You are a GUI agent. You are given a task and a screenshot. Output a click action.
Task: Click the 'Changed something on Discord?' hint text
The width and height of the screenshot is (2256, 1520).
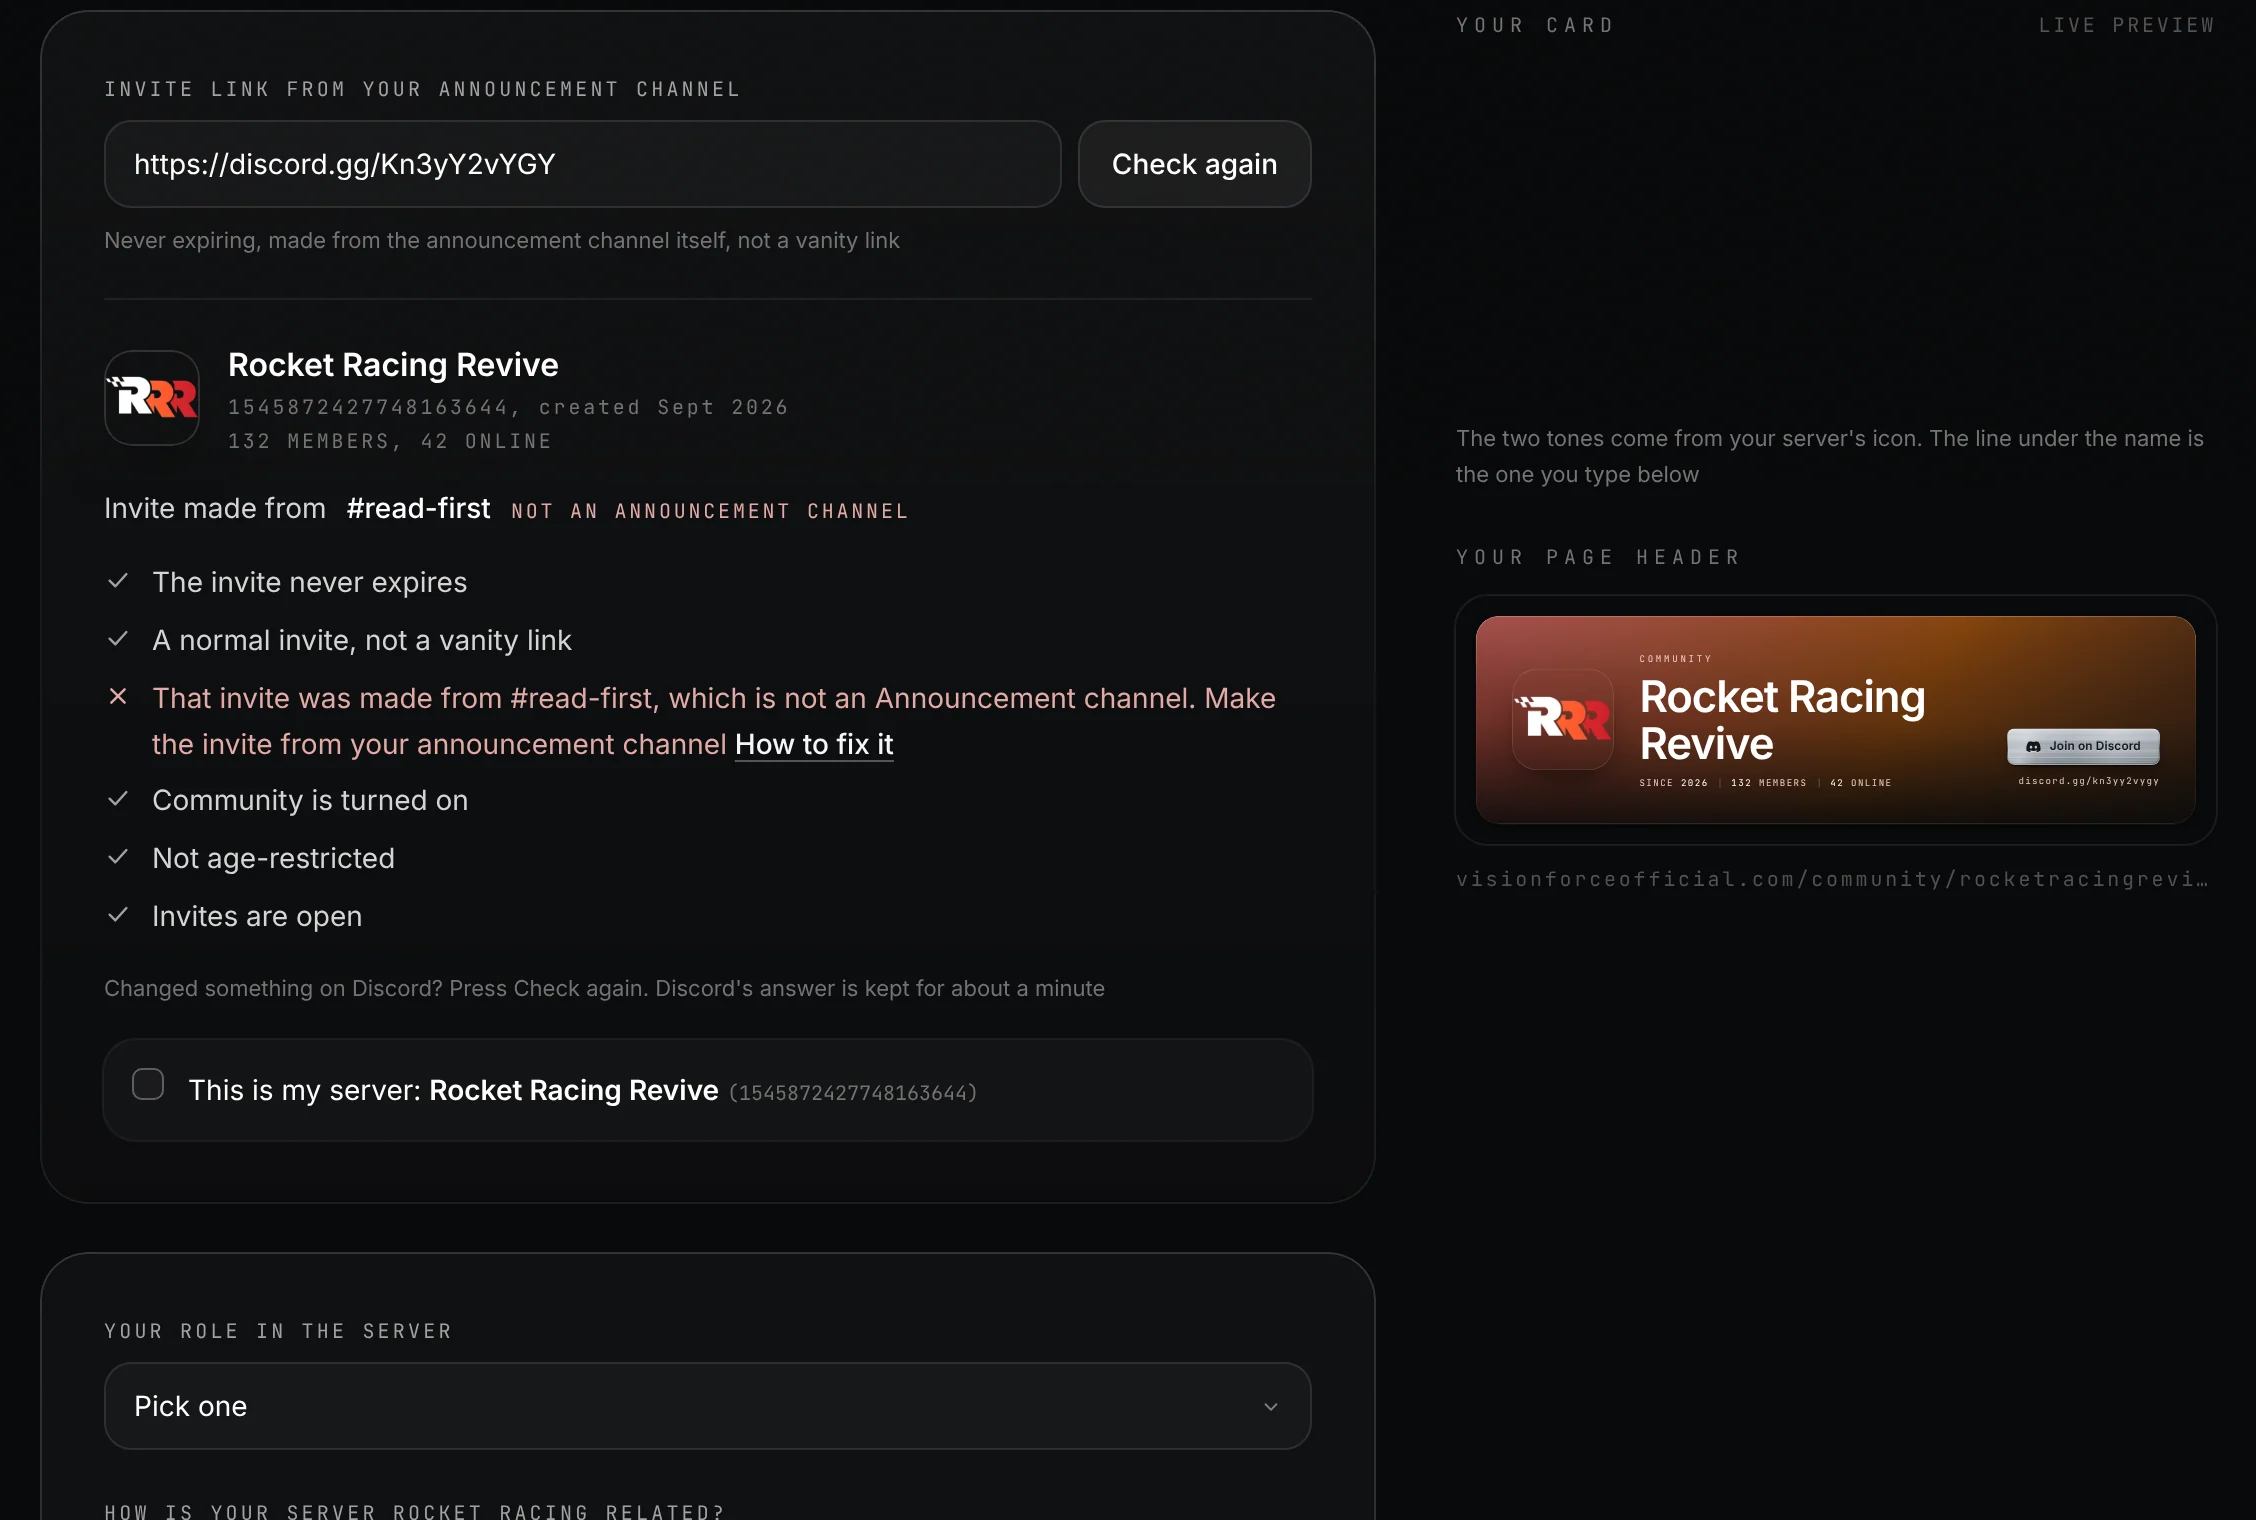click(x=604, y=988)
